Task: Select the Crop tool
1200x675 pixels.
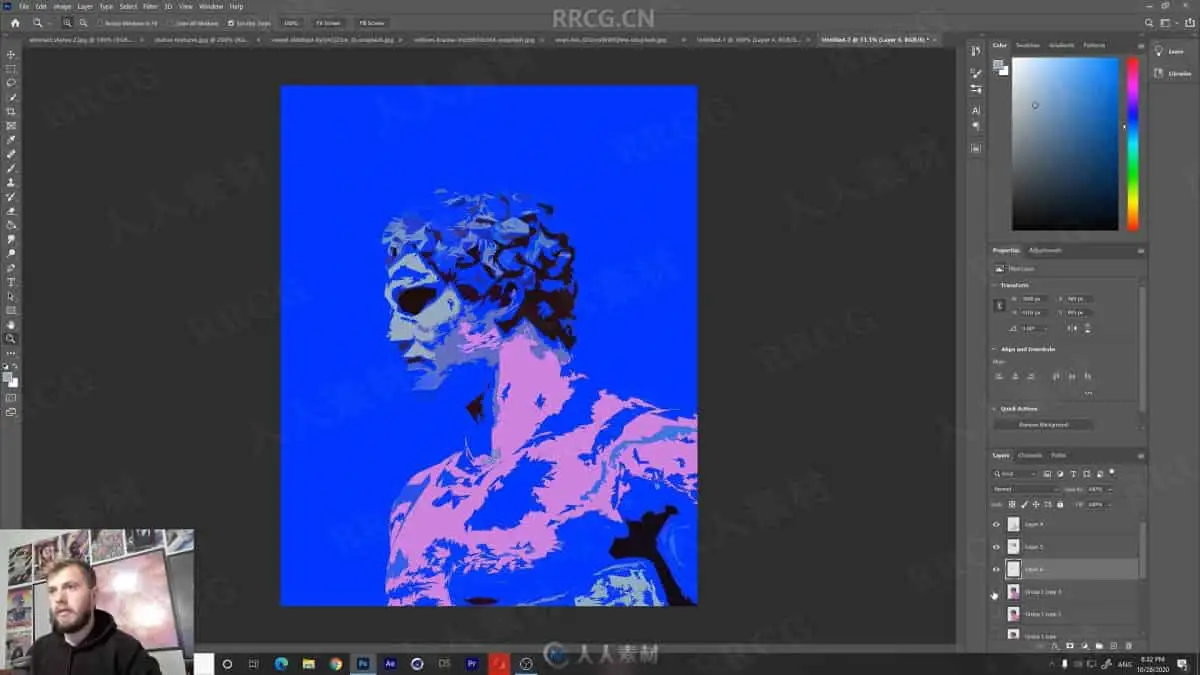Action: (11, 112)
